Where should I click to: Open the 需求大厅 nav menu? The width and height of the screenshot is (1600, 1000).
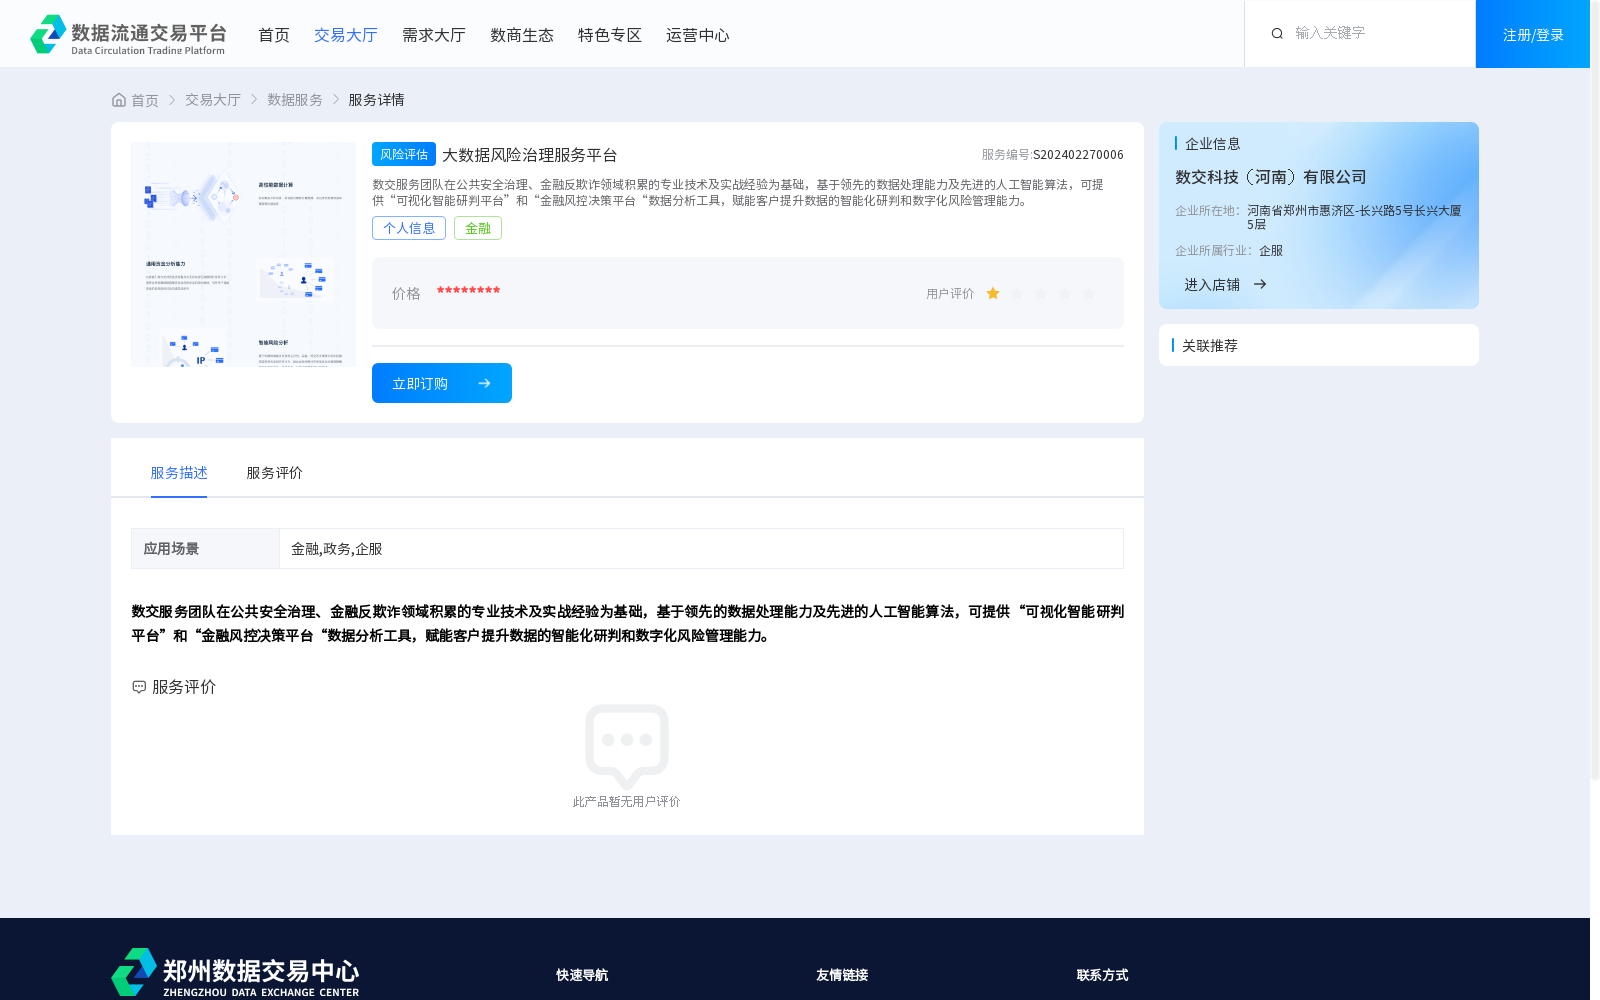tap(434, 35)
